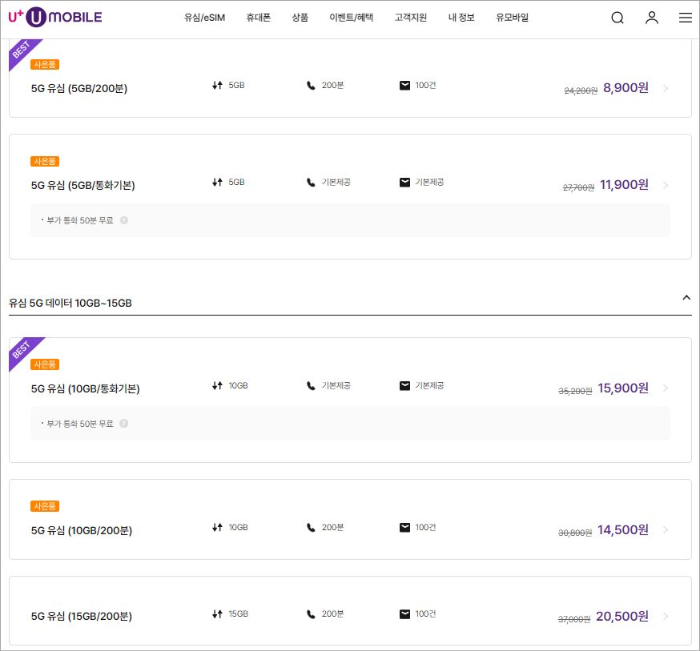
Task: Click the 11,900원 price
Action: [x=624, y=184]
